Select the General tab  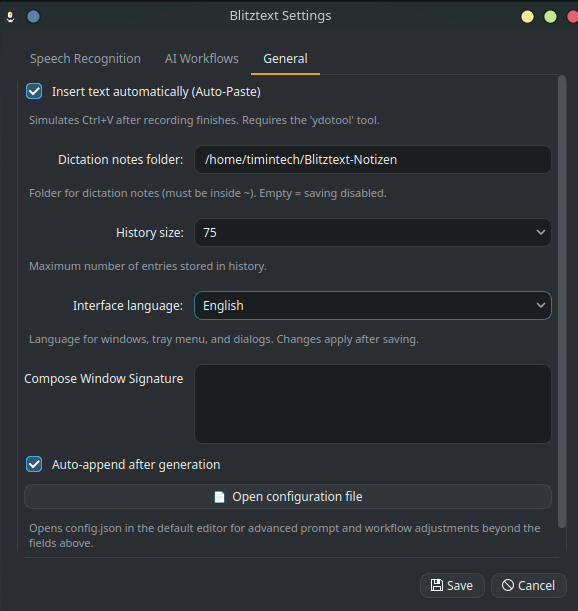tap(285, 59)
